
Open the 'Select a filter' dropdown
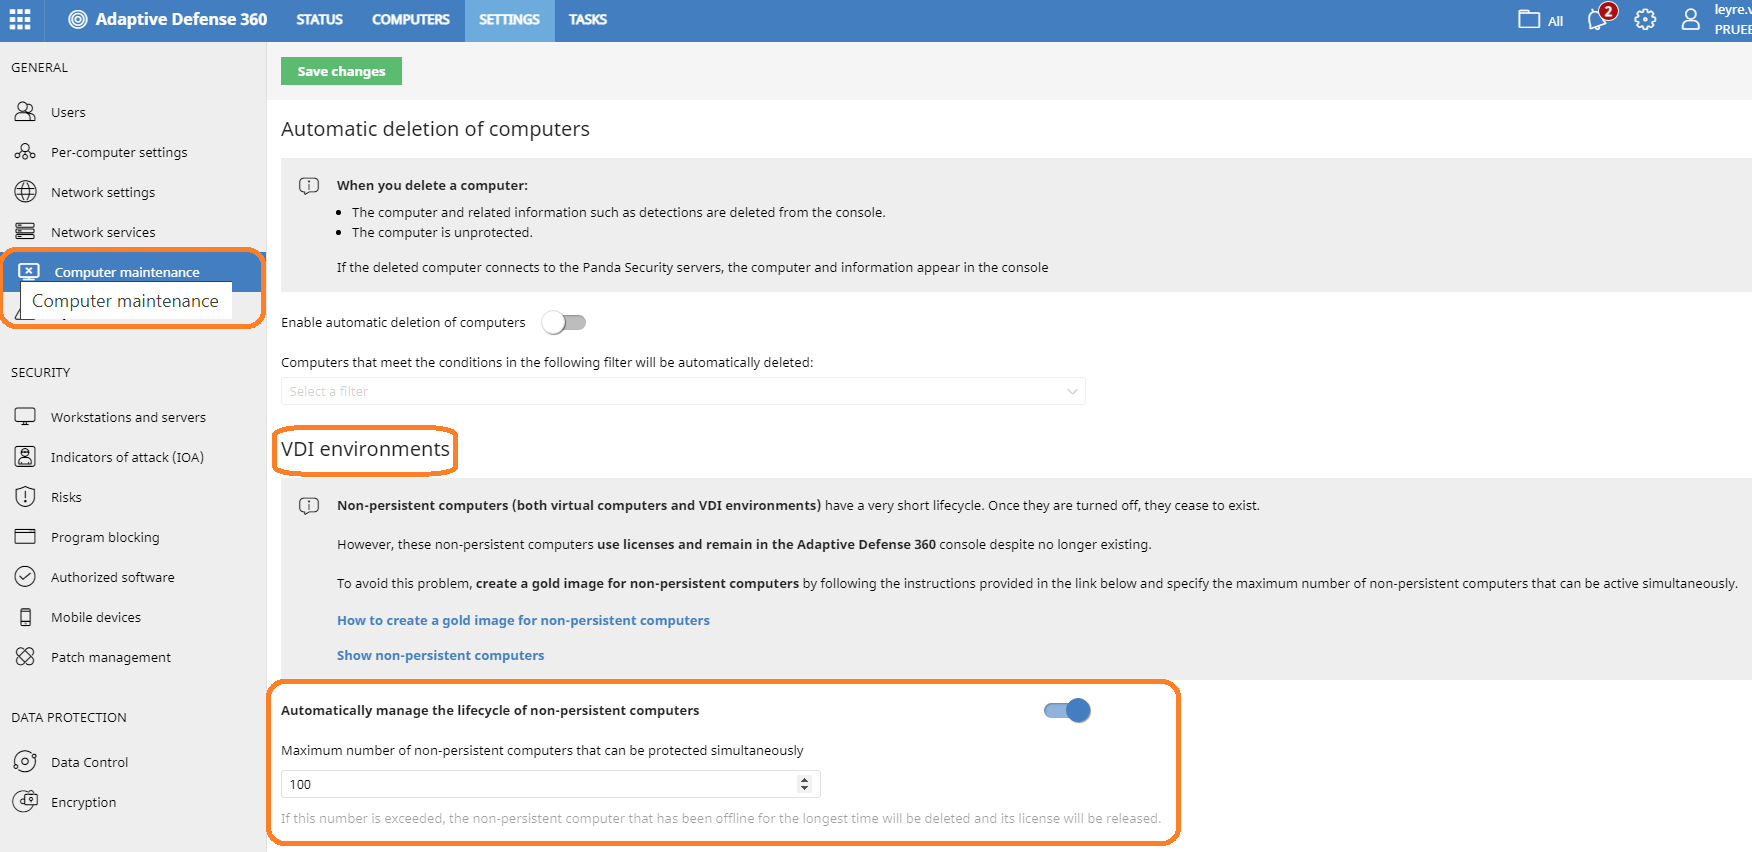[x=683, y=391]
